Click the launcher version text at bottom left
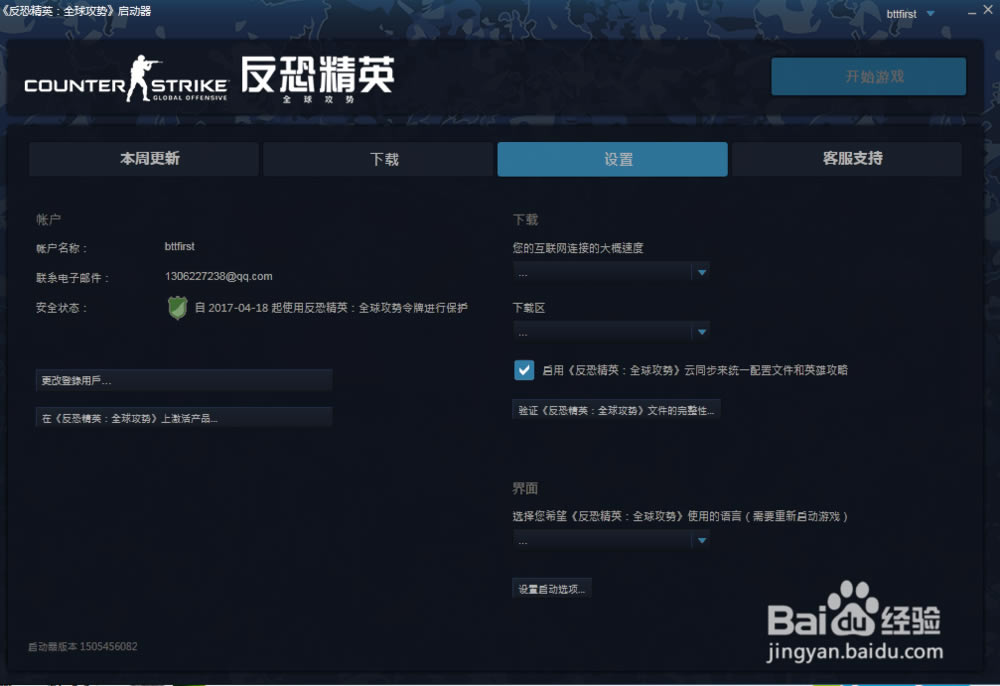1000x686 pixels. point(83,647)
